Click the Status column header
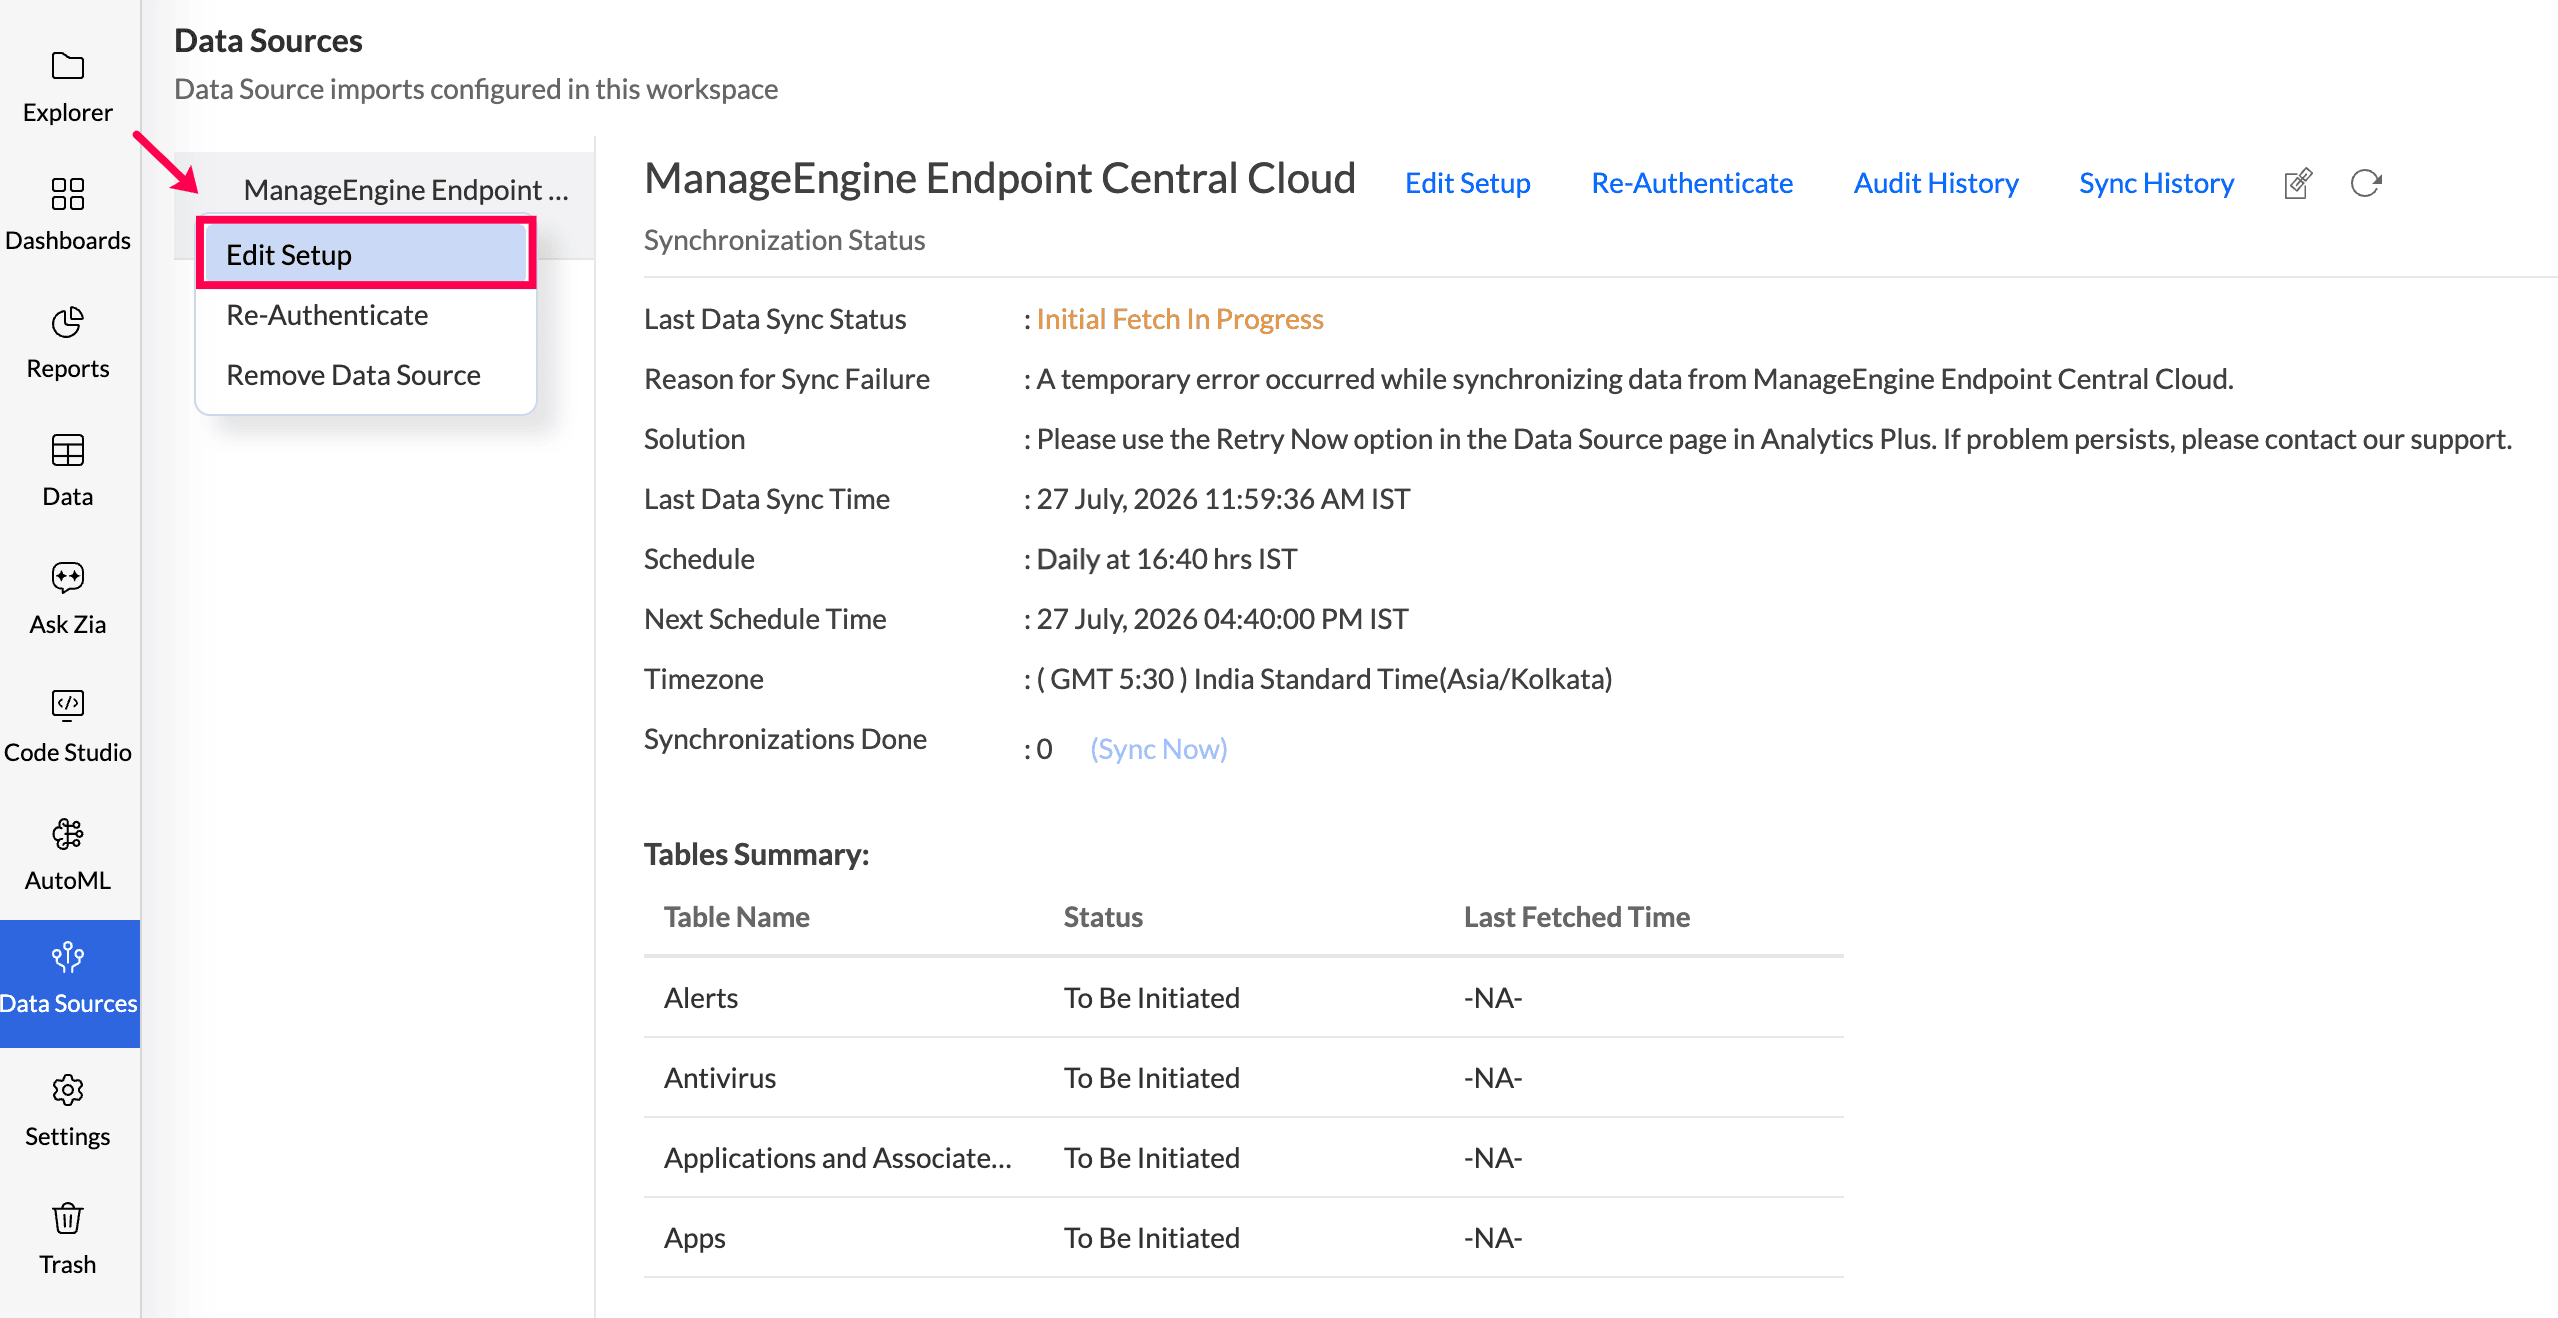 pyautogui.click(x=1103, y=917)
